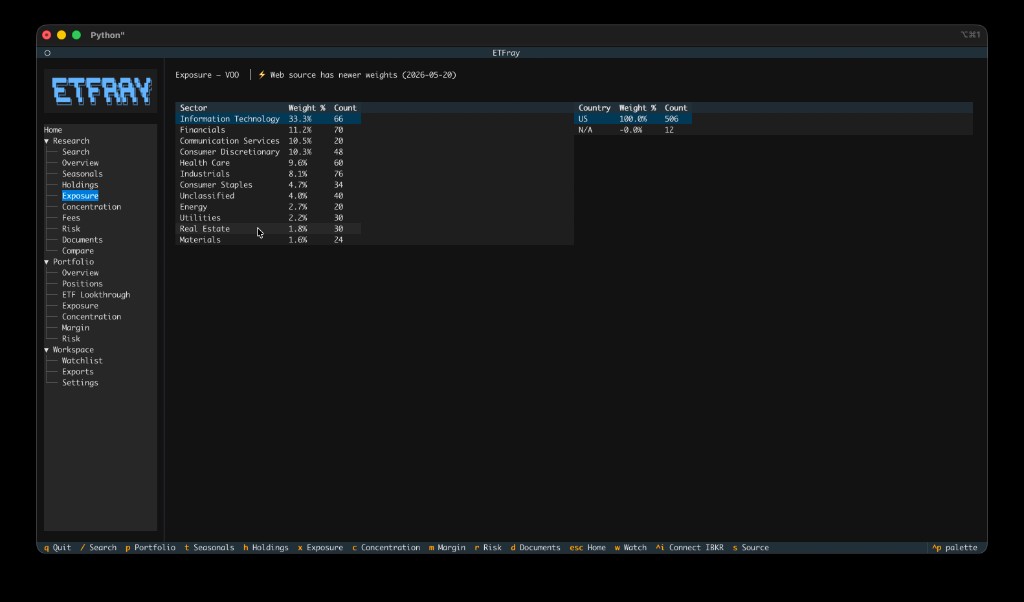Click the ETFRAY logo in the sidebar
The width and height of the screenshot is (1024, 602).
click(101, 91)
